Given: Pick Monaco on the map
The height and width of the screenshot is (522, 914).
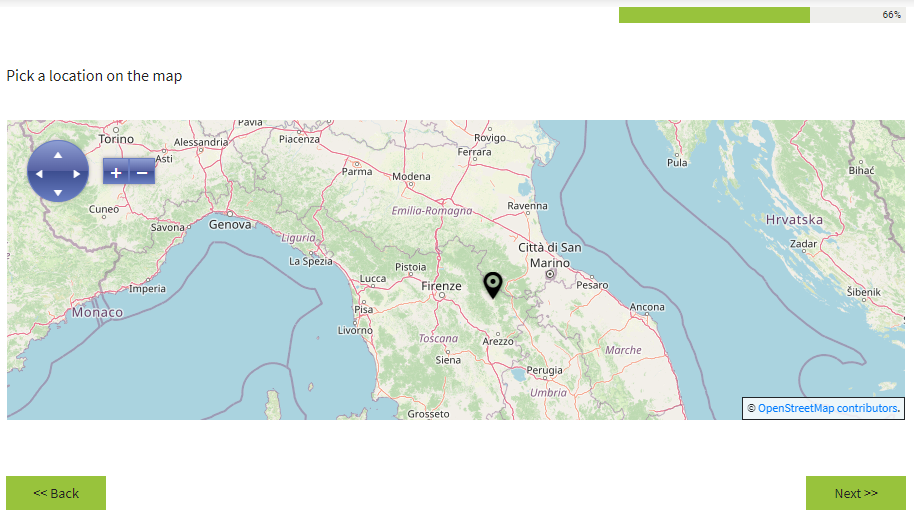Looking at the screenshot, I should point(97,312).
